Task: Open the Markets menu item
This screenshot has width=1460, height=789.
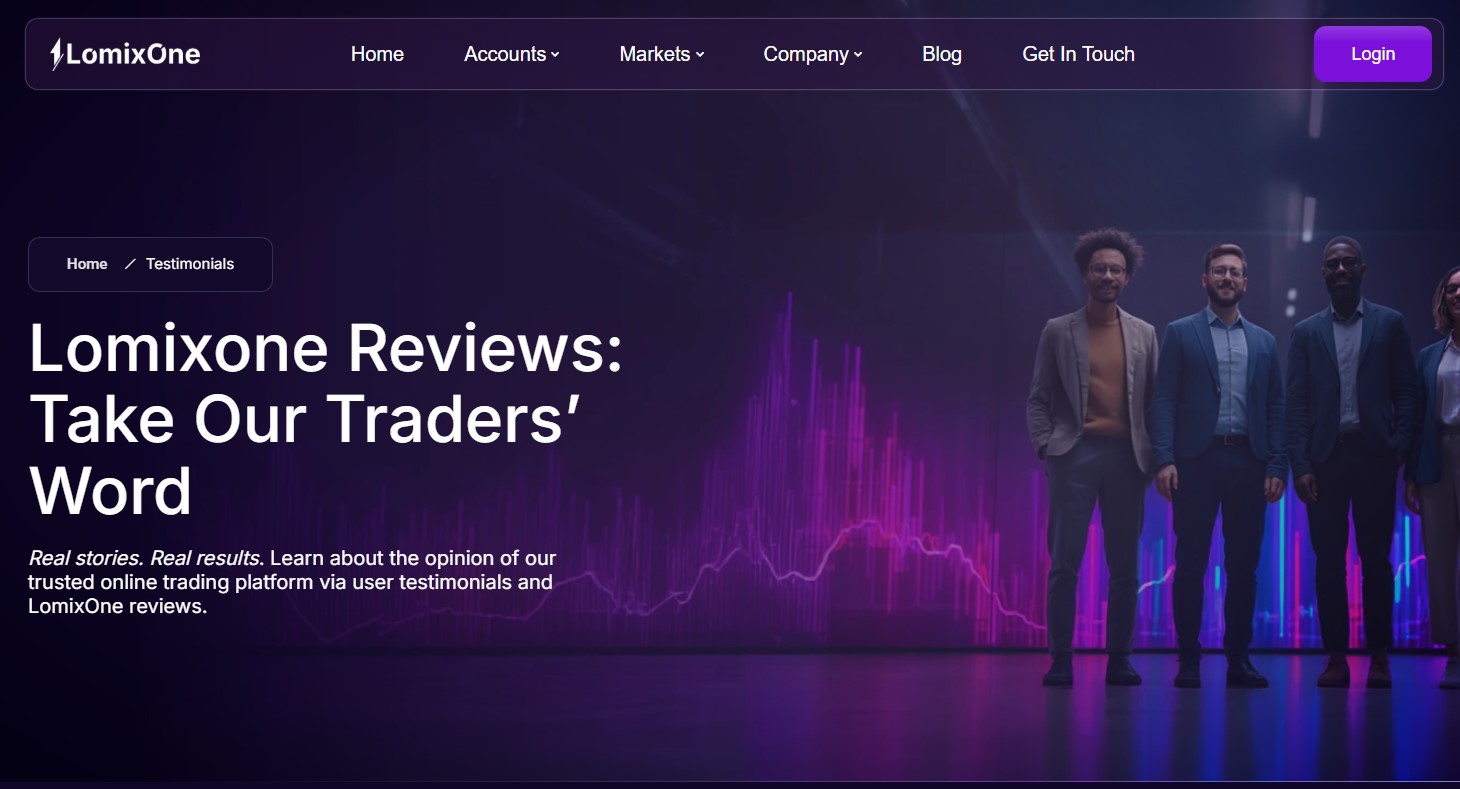Action: [x=655, y=54]
